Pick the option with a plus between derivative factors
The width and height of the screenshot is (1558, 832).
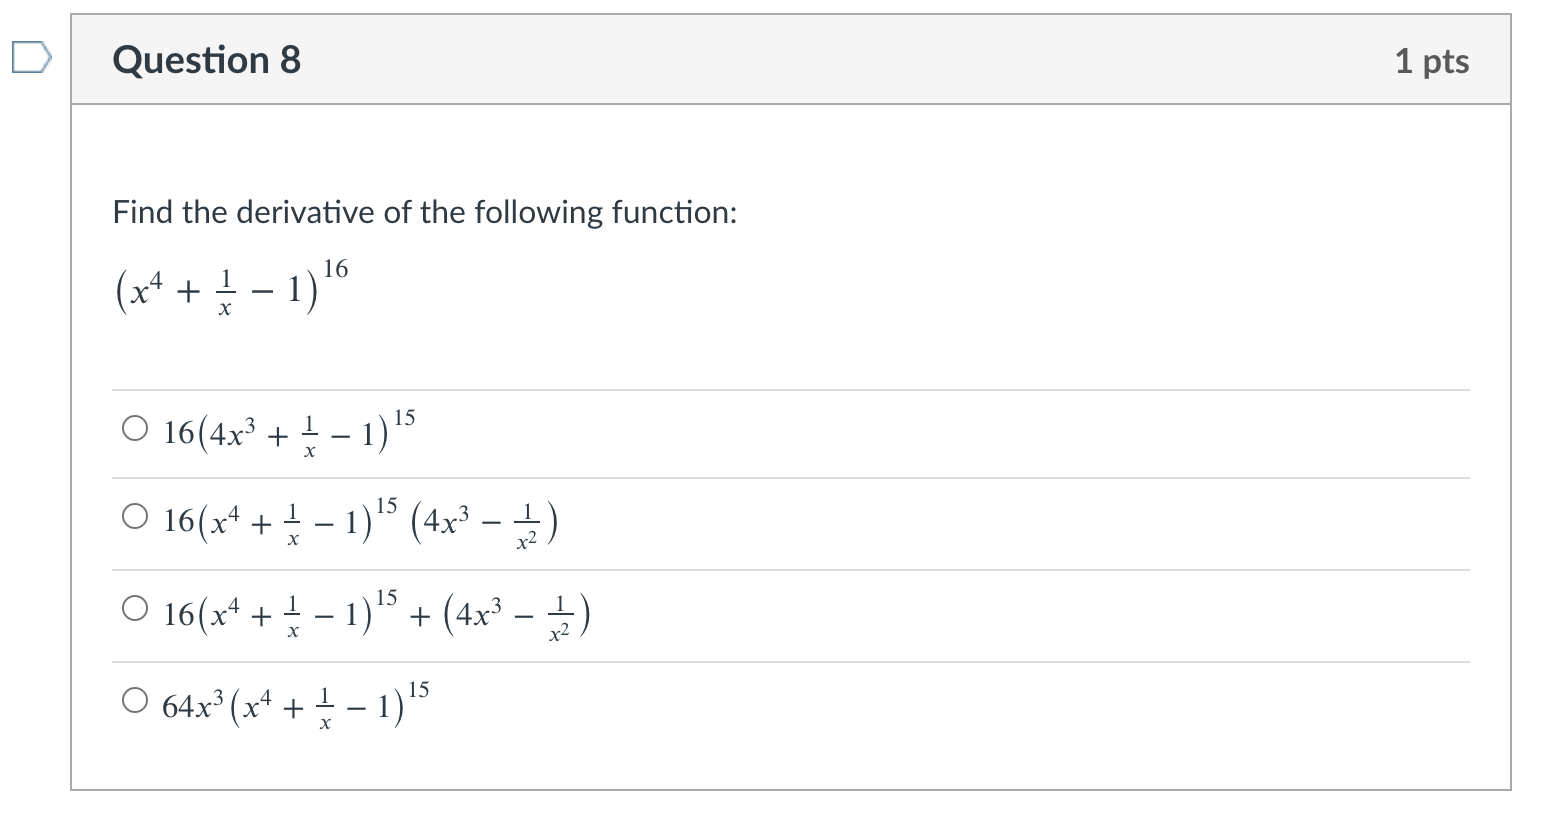[135, 609]
